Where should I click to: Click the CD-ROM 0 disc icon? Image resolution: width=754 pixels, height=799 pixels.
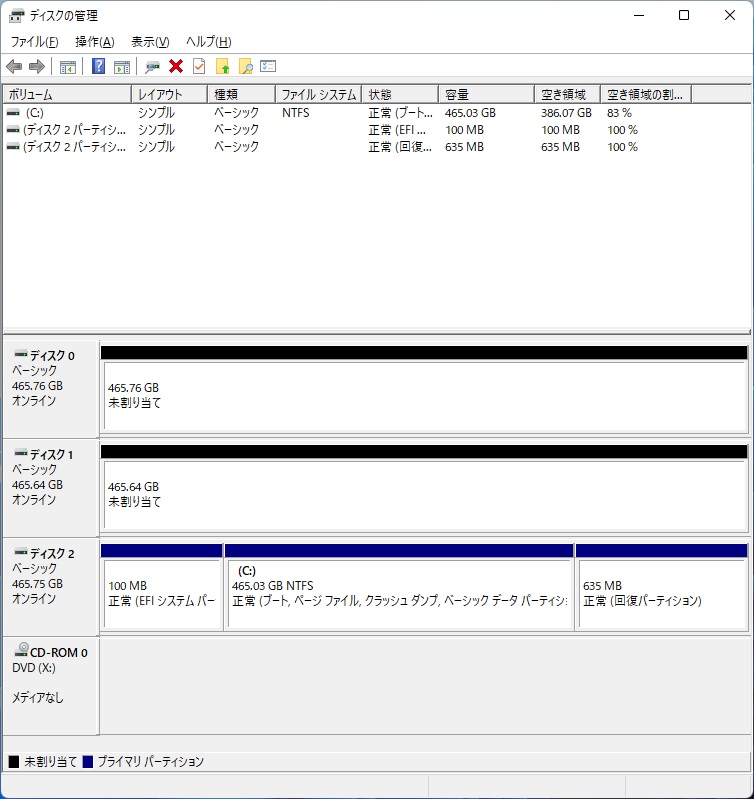21,649
